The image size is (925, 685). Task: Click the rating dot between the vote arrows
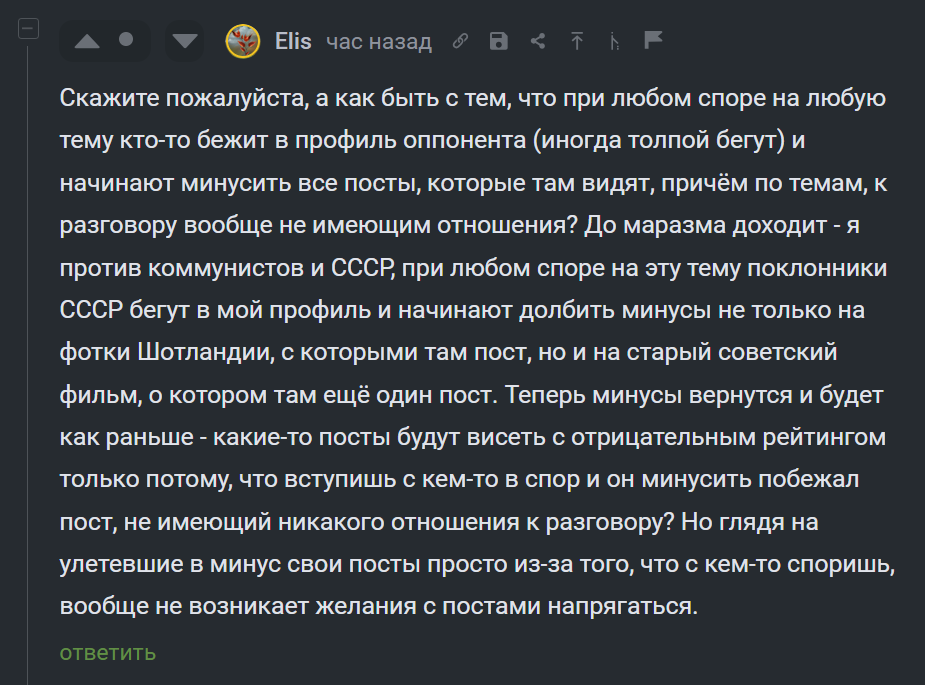pos(126,40)
